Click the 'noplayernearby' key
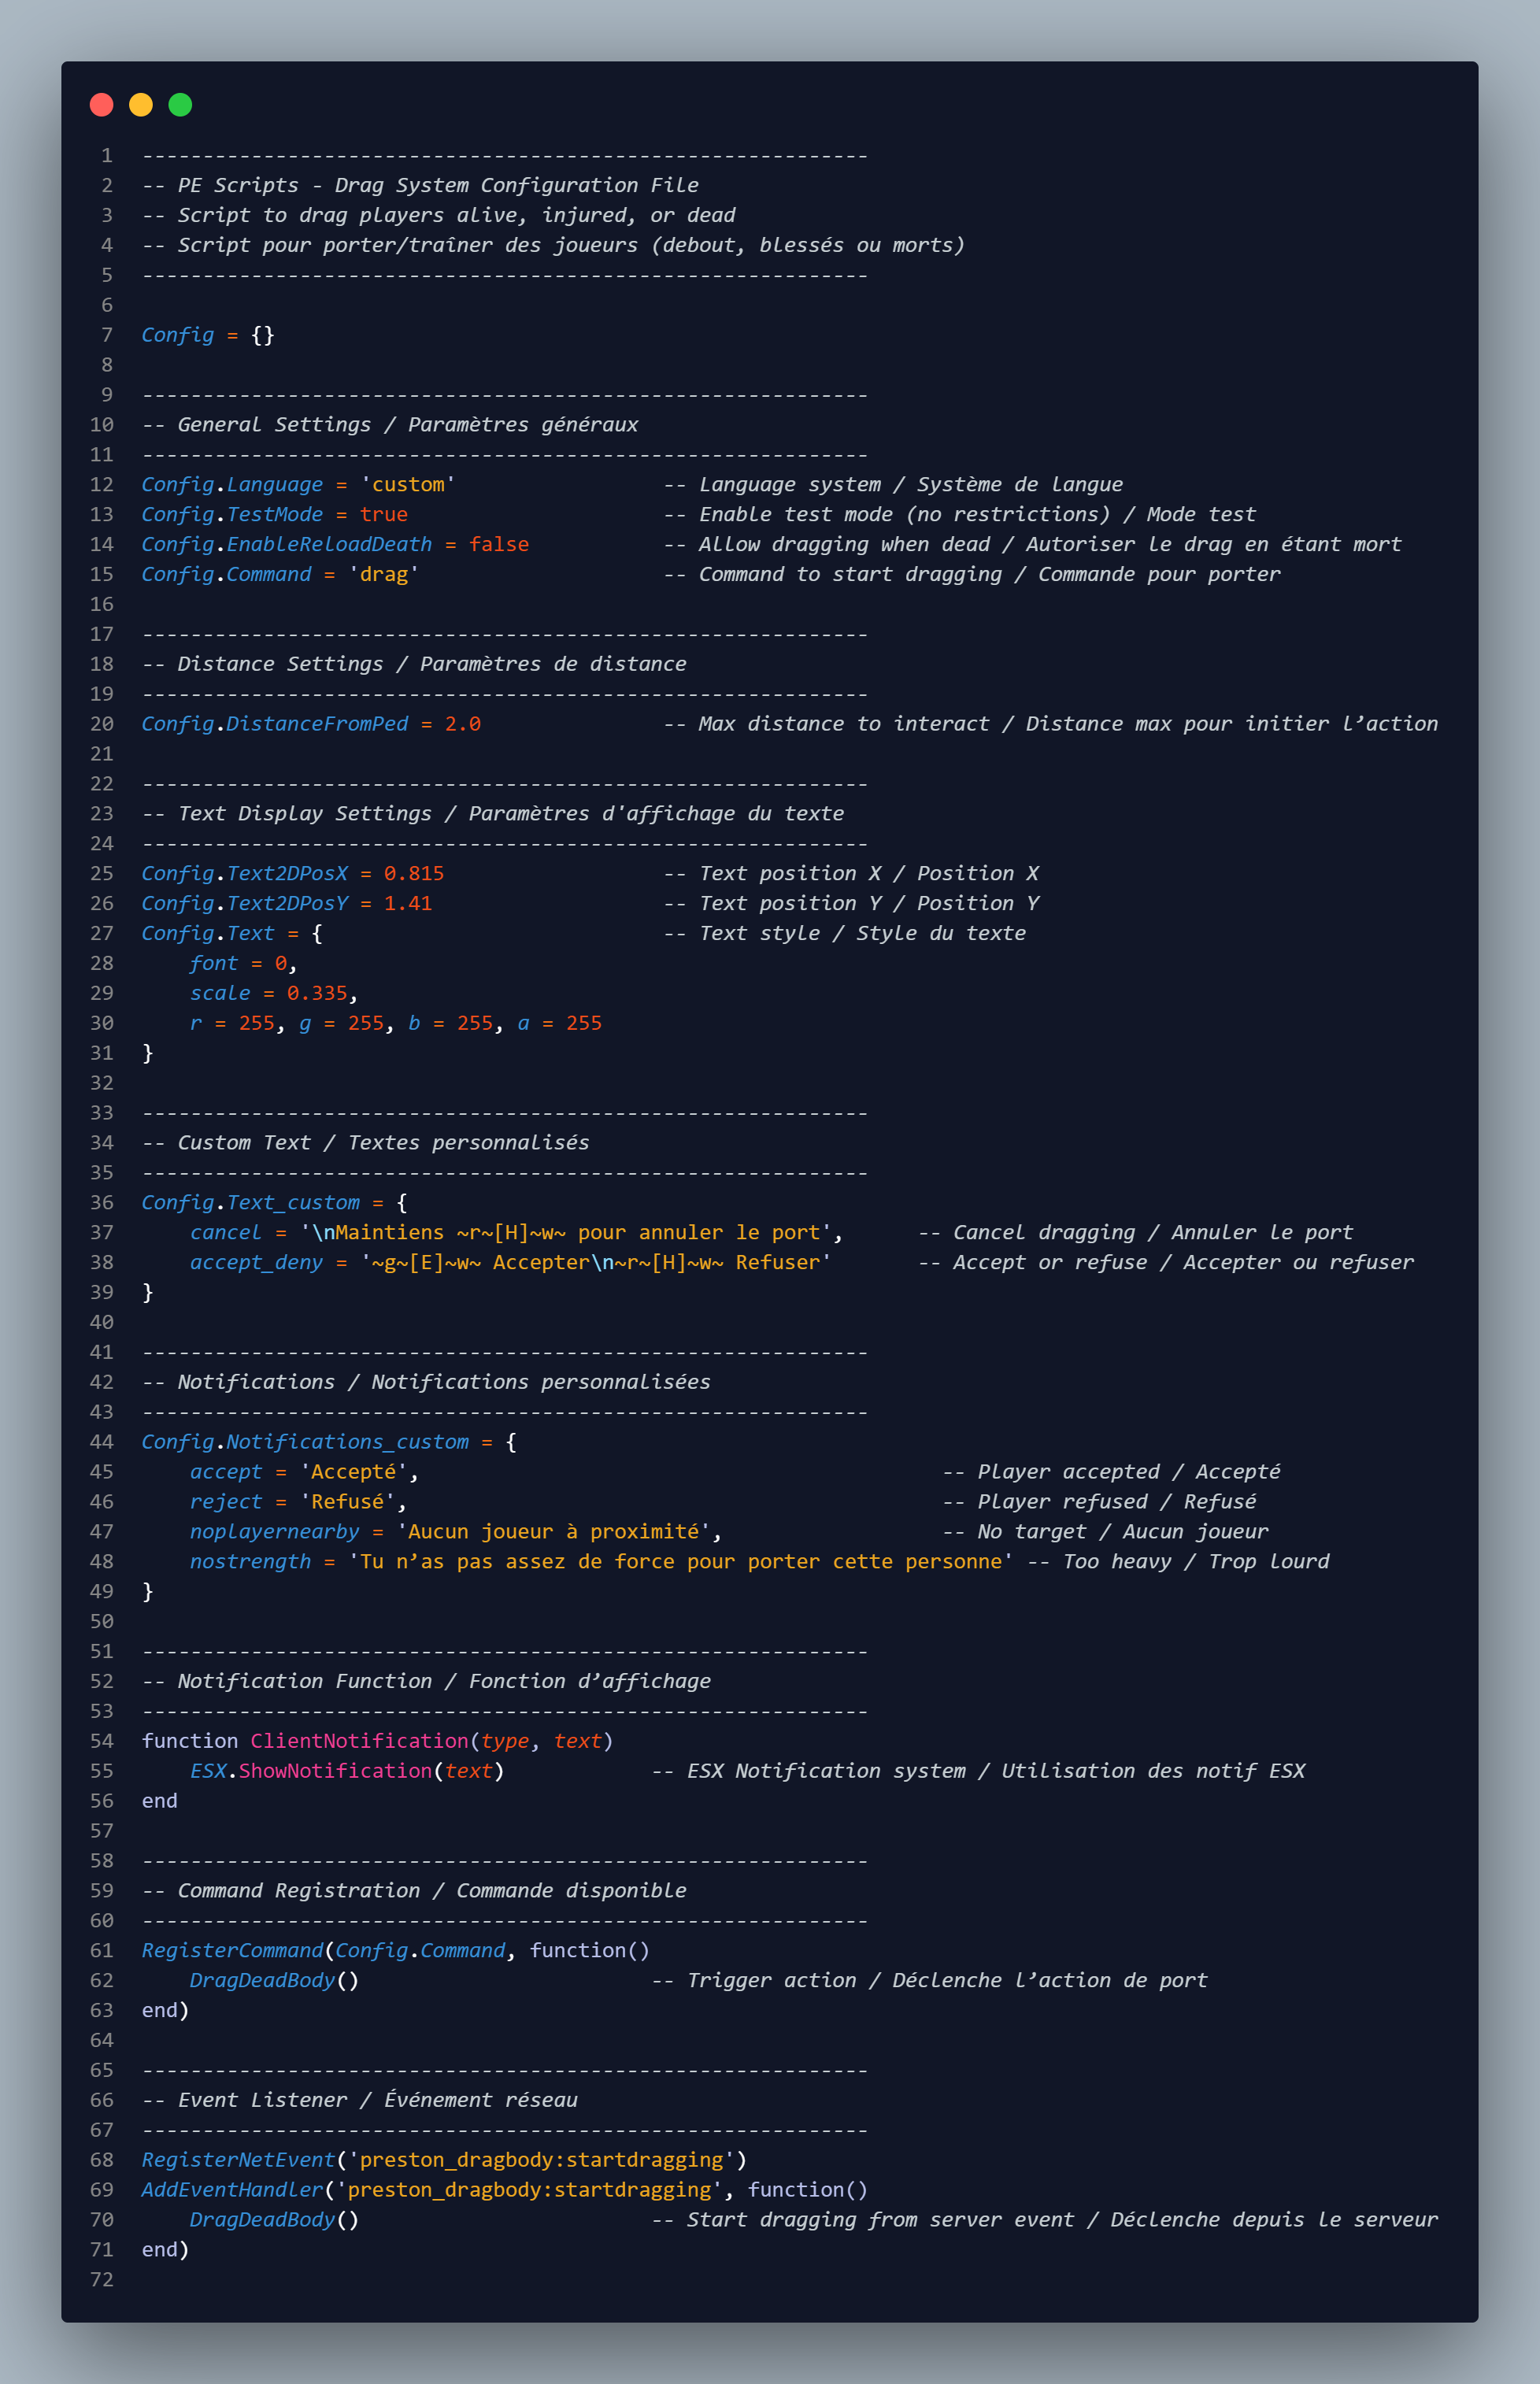Viewport: 1540px width, 2384px height. tap(275, 1532)
